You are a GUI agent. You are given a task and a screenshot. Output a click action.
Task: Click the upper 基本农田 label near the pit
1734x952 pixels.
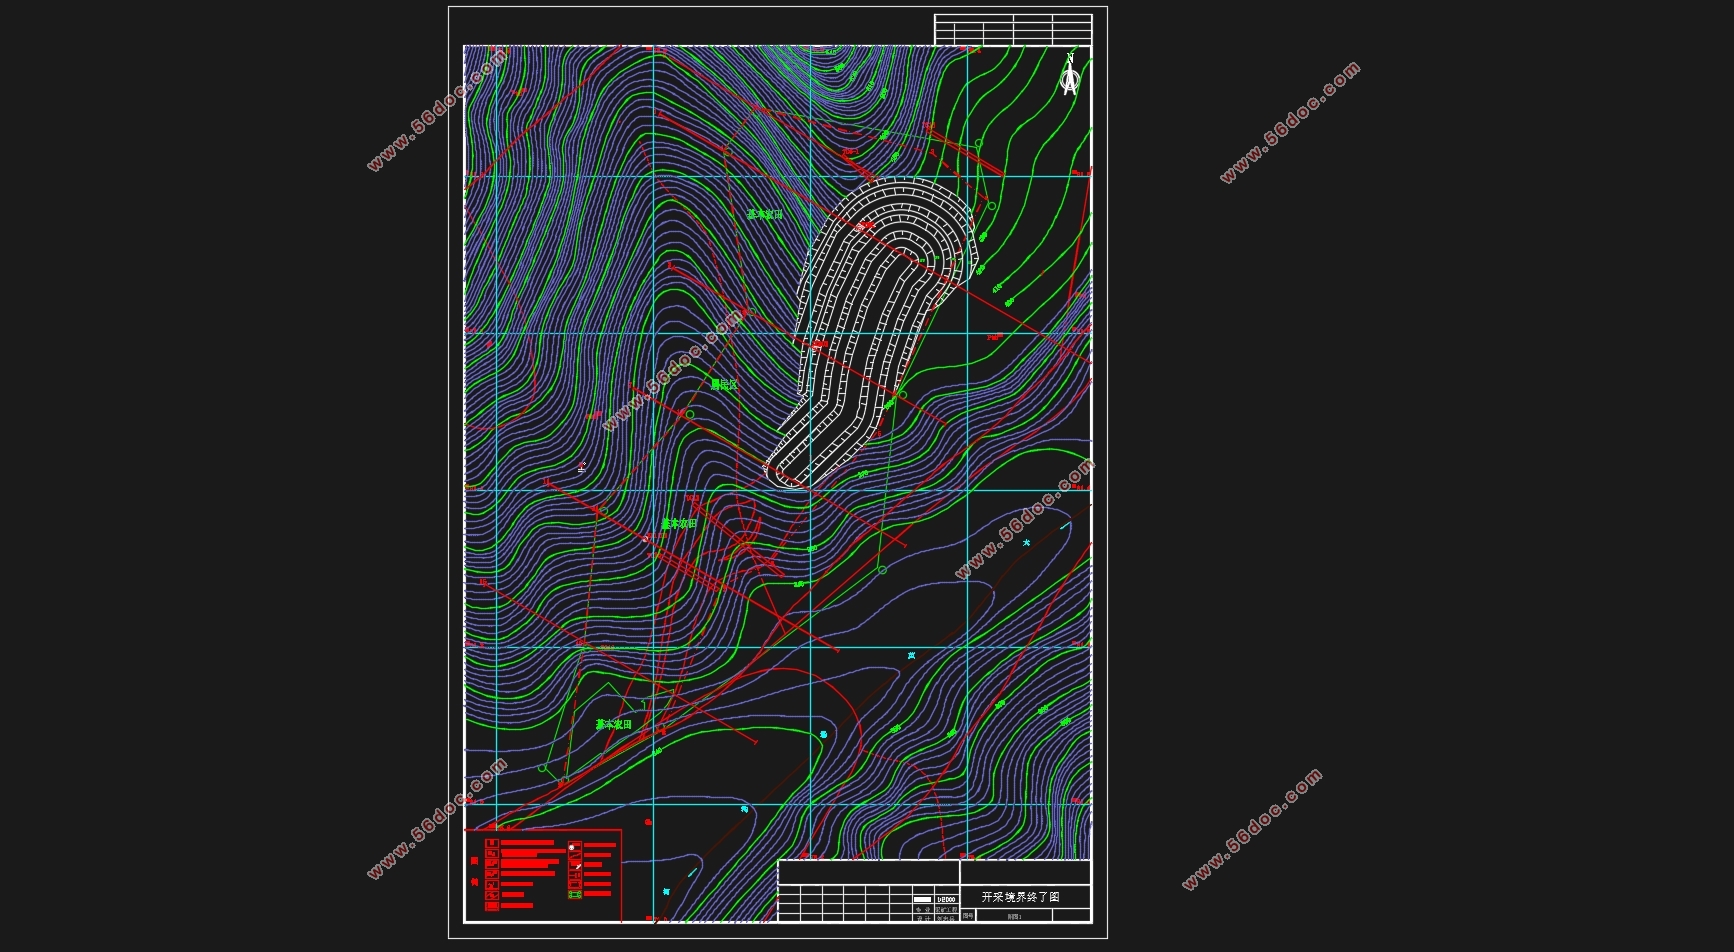point(765,214)
